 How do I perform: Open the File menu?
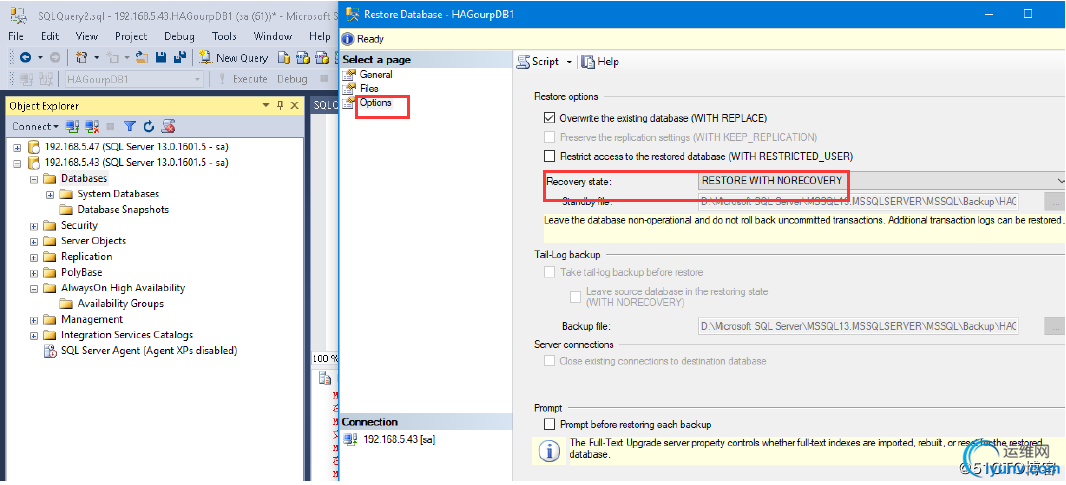pyautogui.click(x=15, y=36)
